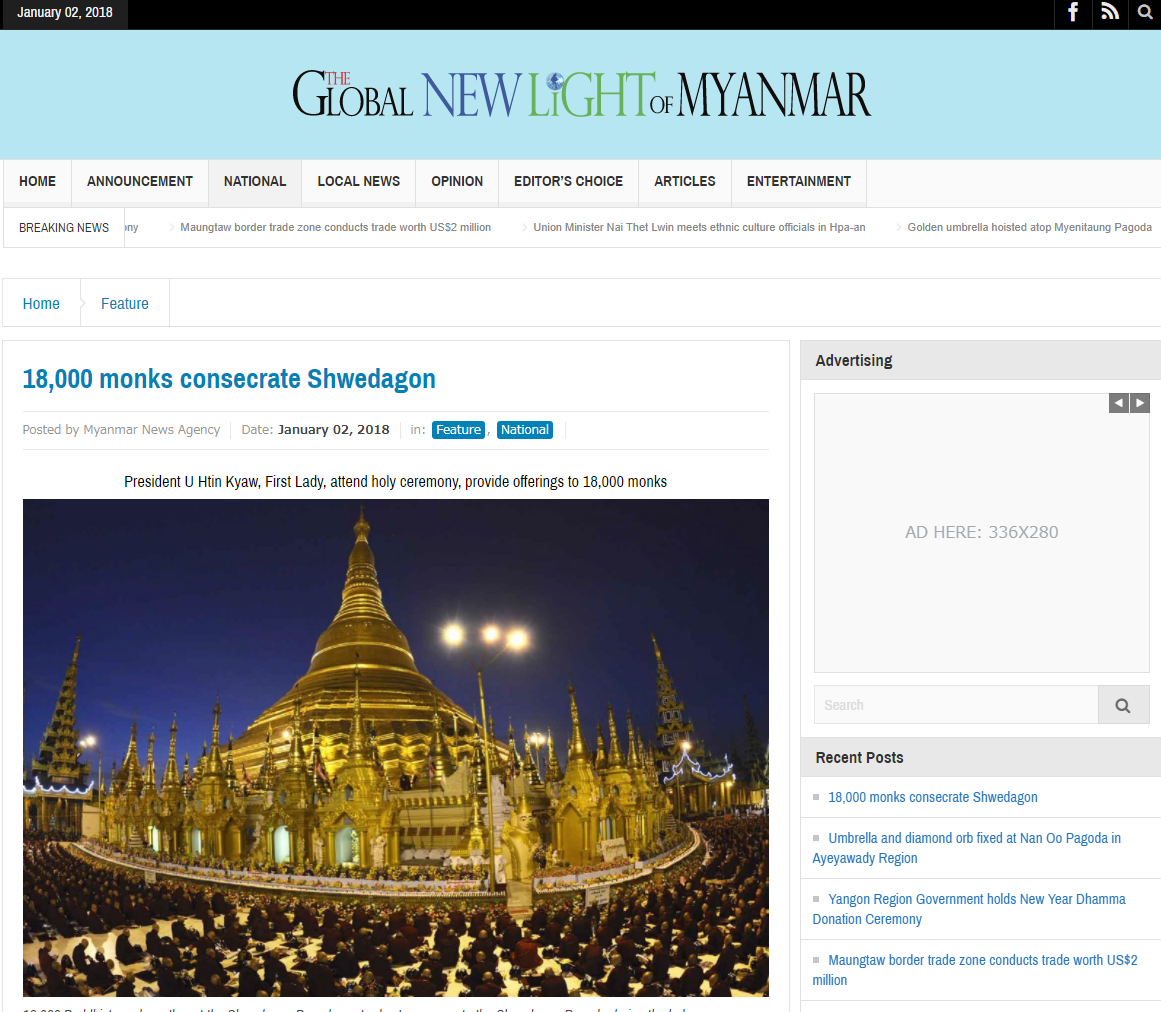Submit sidebar search with magnifier button

1123,705
